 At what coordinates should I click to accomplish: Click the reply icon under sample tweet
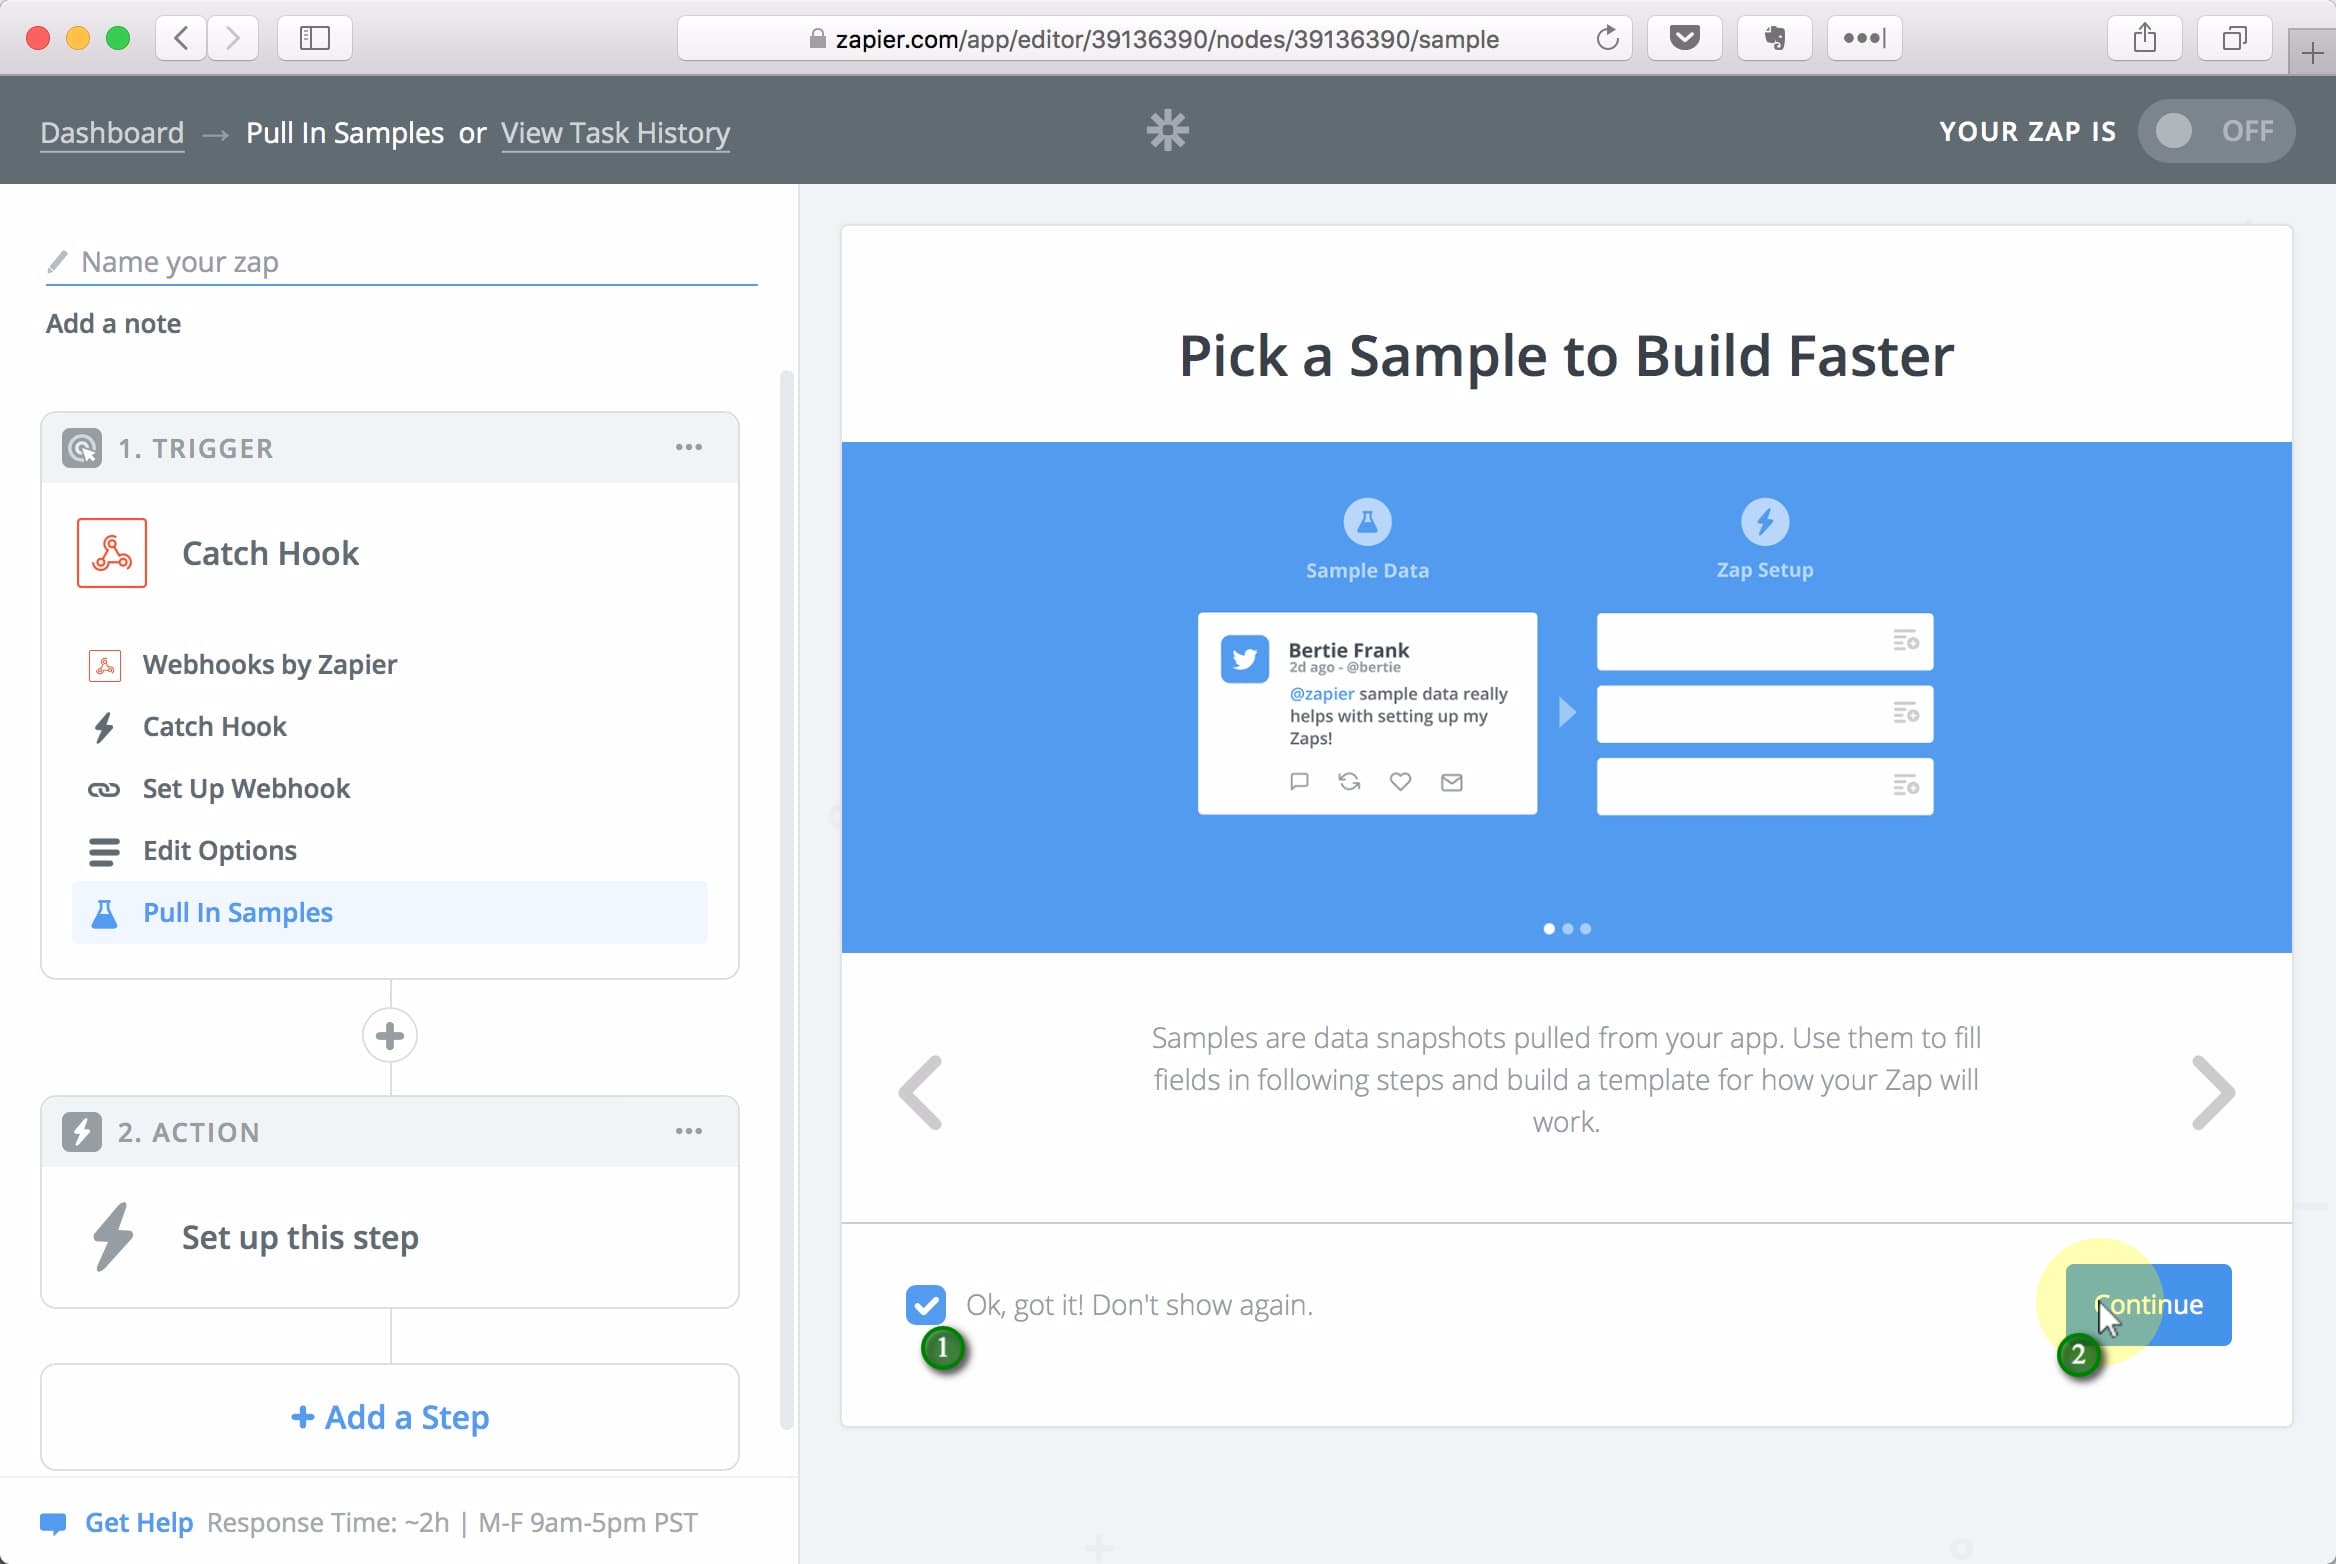tap(1299, 781)
